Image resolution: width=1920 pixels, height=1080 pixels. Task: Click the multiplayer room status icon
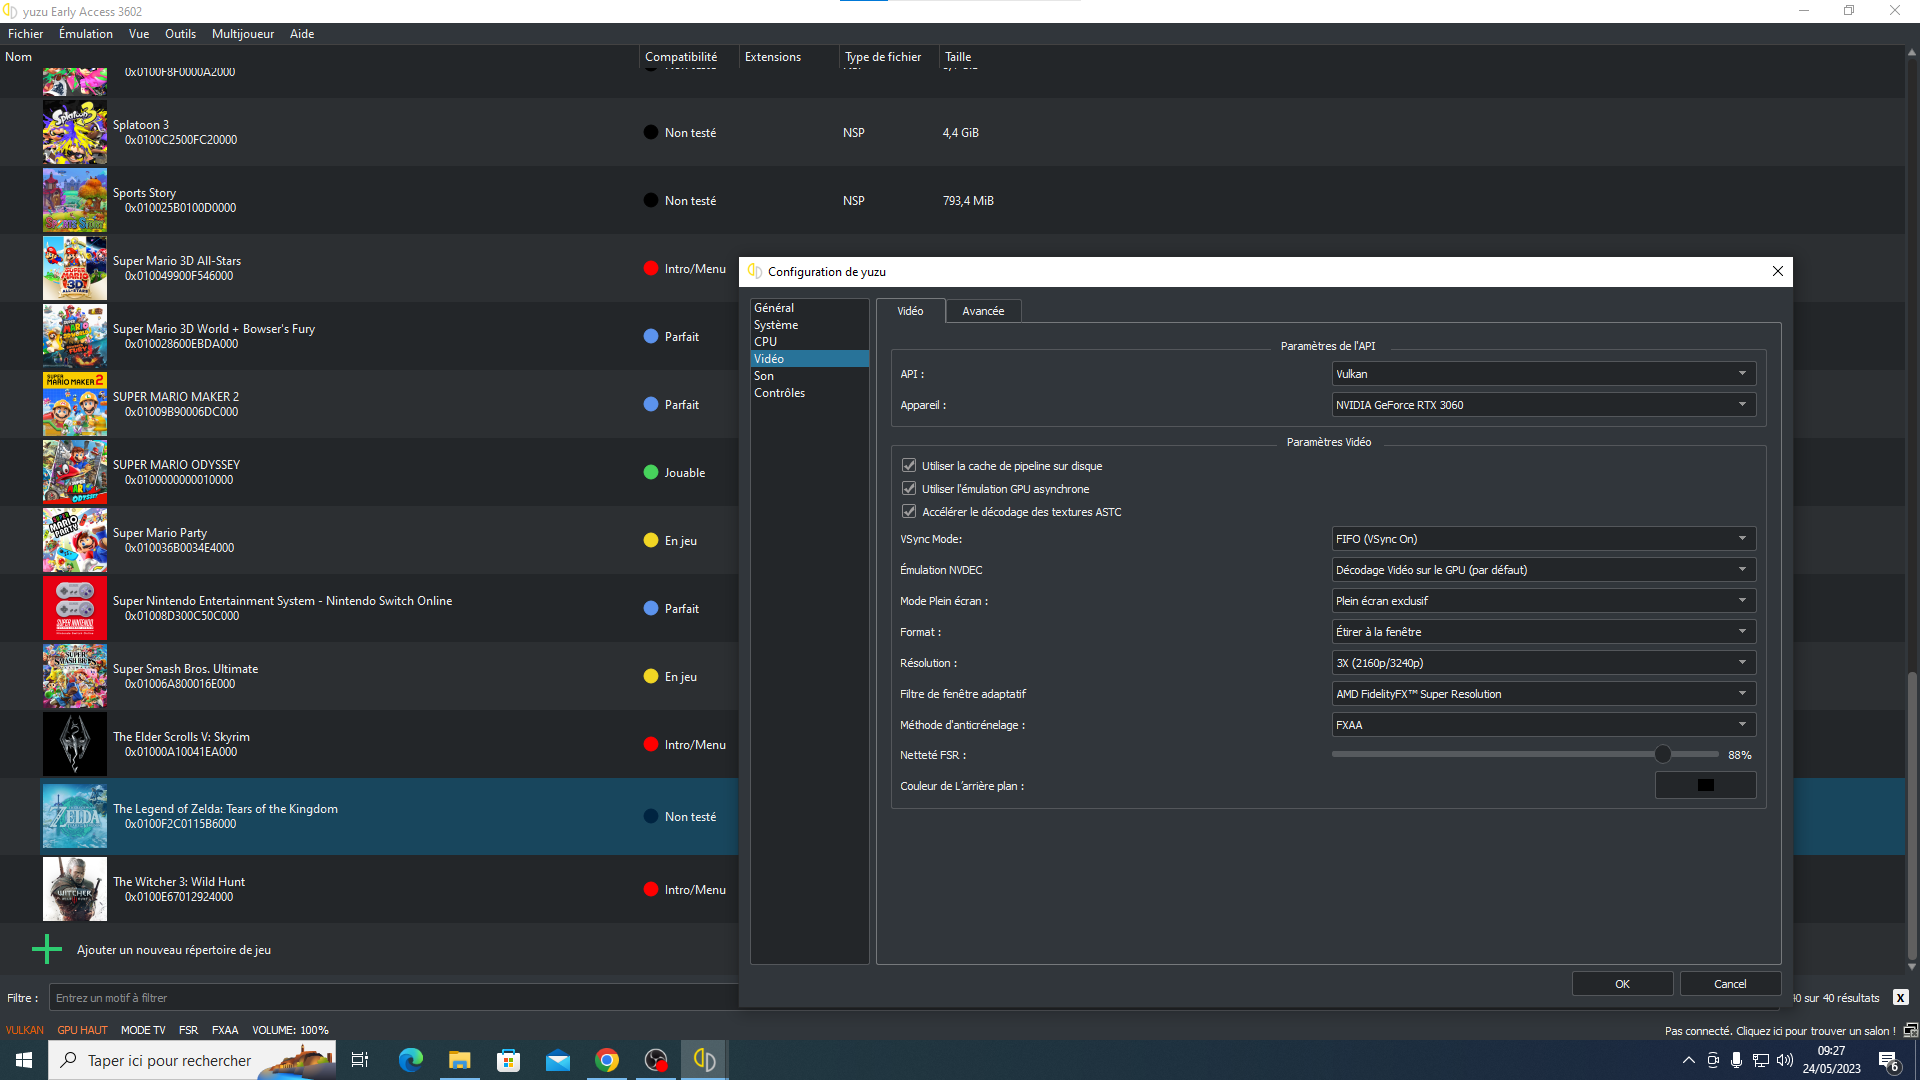(x=1910, y=1030)
